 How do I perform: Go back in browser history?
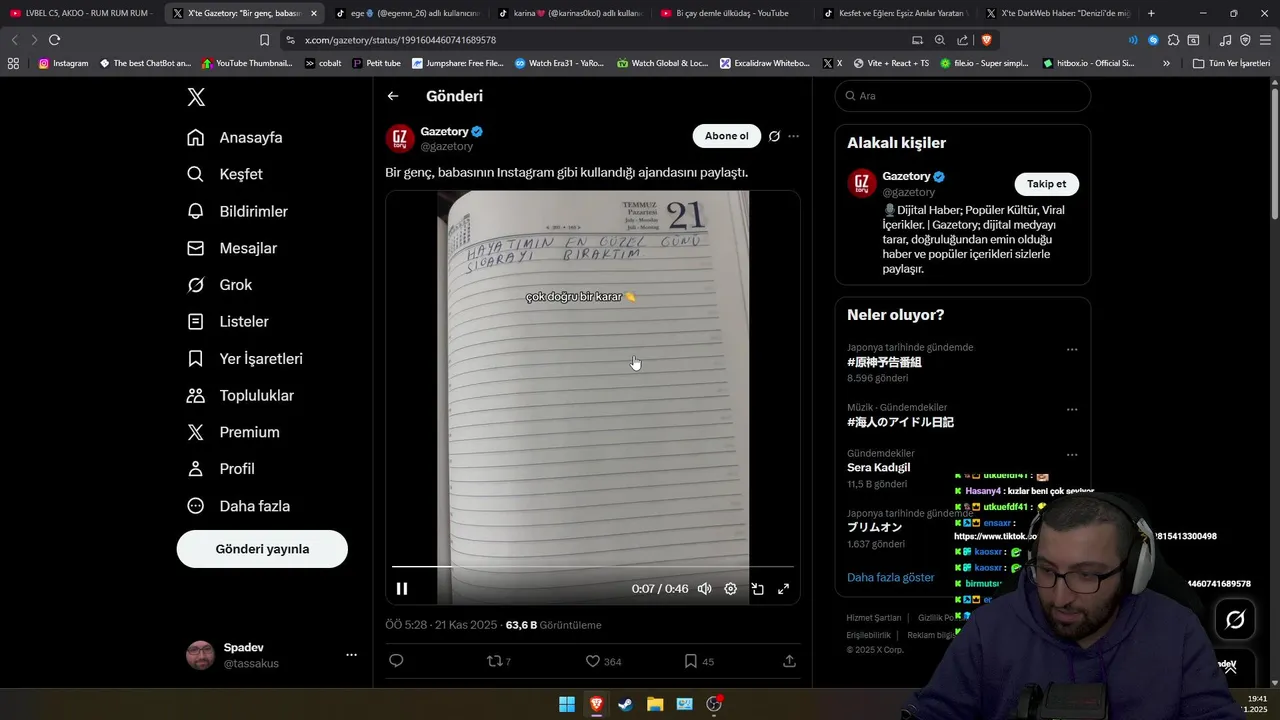pos(14,40)
